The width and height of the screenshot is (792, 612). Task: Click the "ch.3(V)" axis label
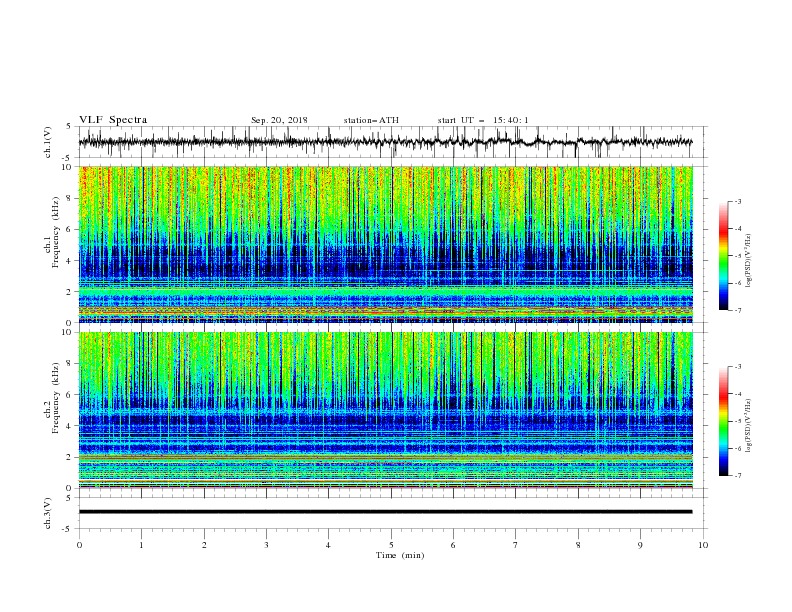48,513
